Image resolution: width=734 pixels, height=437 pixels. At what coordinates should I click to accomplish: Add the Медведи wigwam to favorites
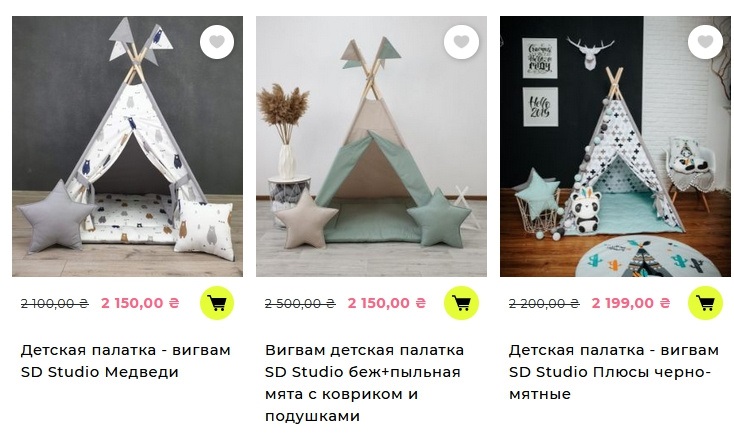click(x=217, y=42)
